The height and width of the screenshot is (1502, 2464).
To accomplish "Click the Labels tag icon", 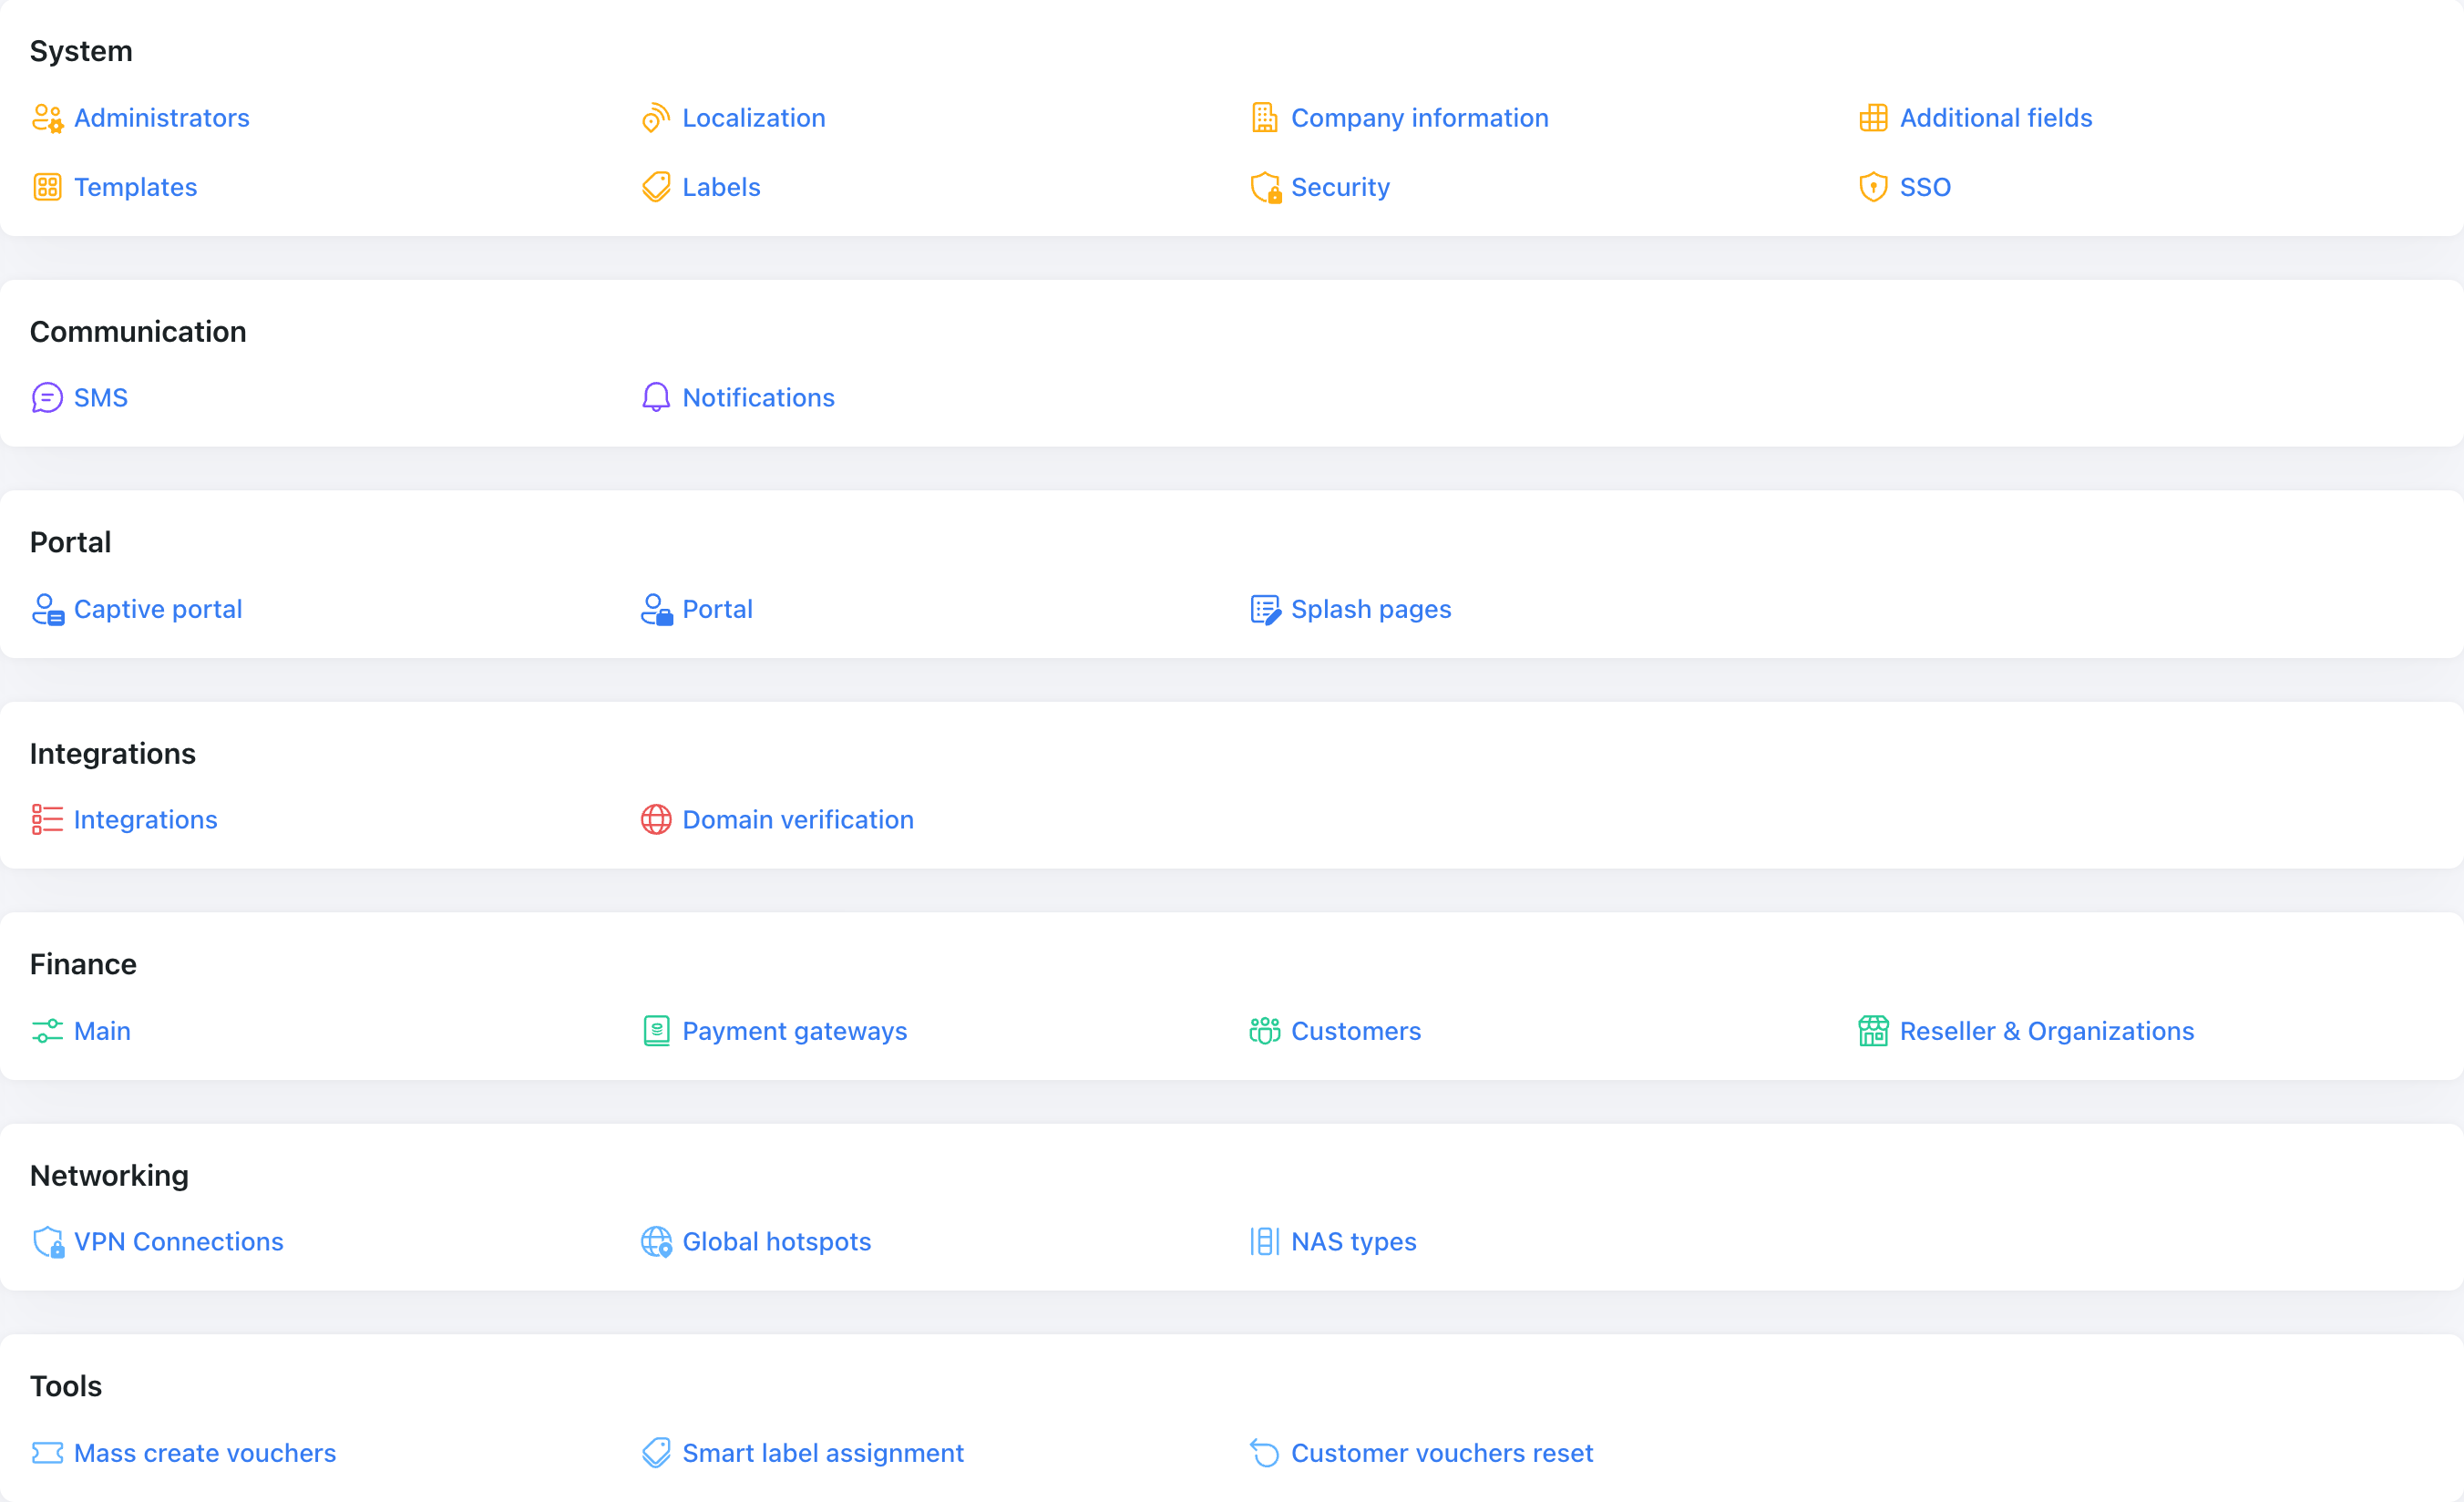I will click(x=656, y=187).
